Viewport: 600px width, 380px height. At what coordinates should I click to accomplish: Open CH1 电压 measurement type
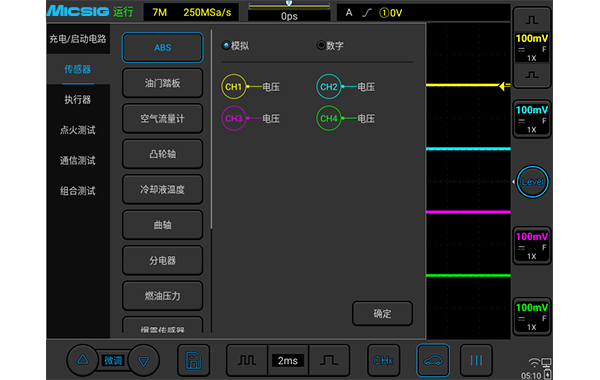(271, 87)
